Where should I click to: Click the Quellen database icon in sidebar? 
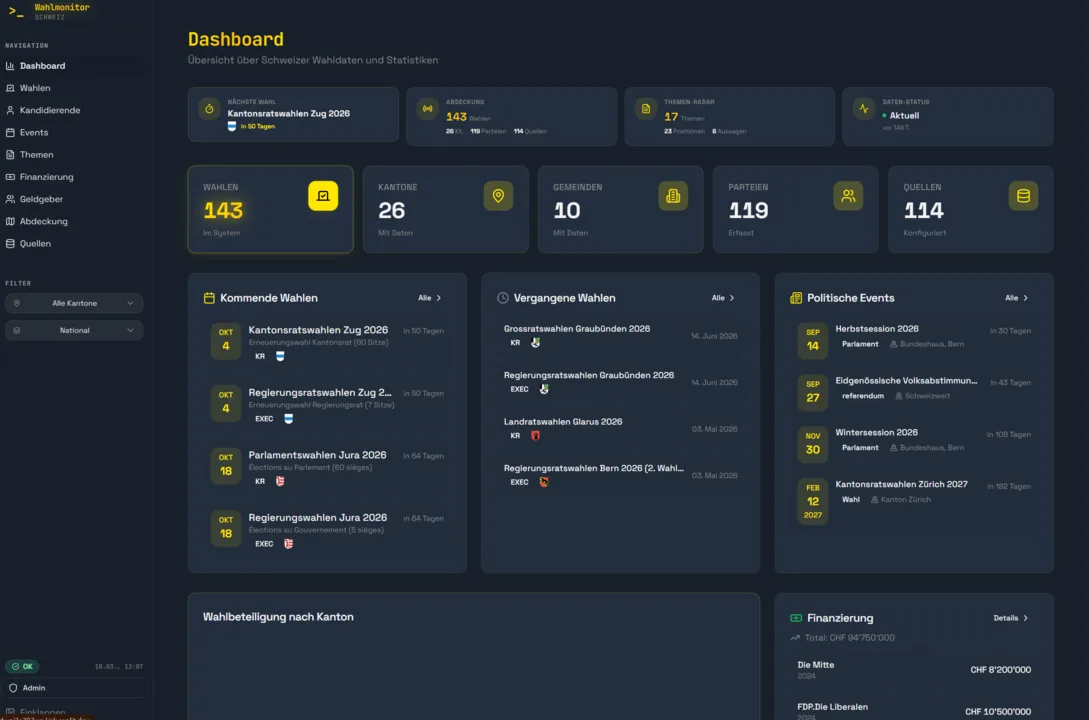(10, 244)
